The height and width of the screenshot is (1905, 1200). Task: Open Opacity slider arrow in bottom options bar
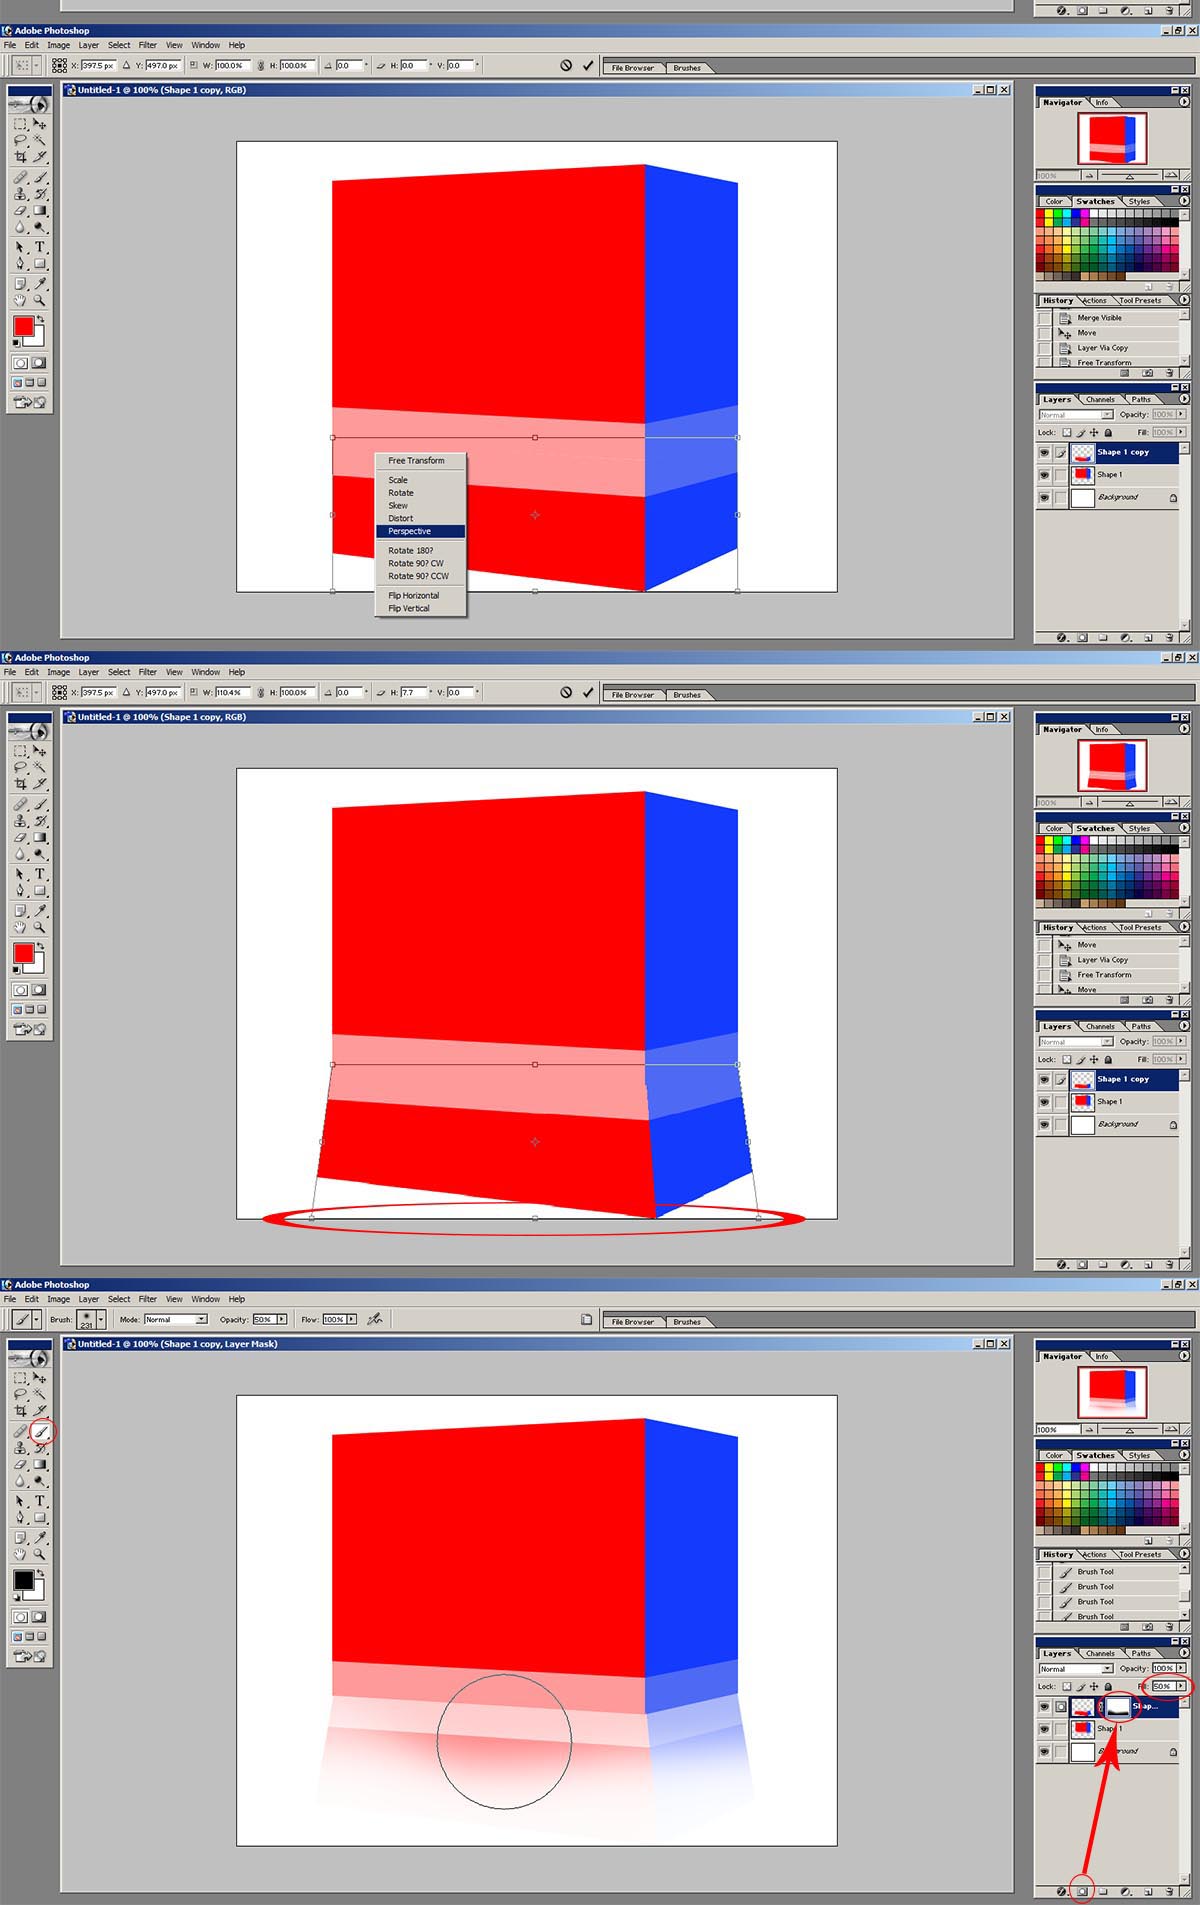pyautogui.click(x=282, y=1319)
